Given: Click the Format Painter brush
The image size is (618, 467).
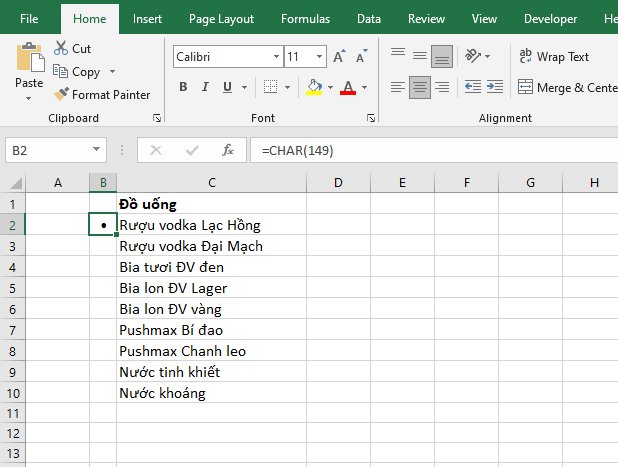Looking at the screenshot, I should pos(61,95).
